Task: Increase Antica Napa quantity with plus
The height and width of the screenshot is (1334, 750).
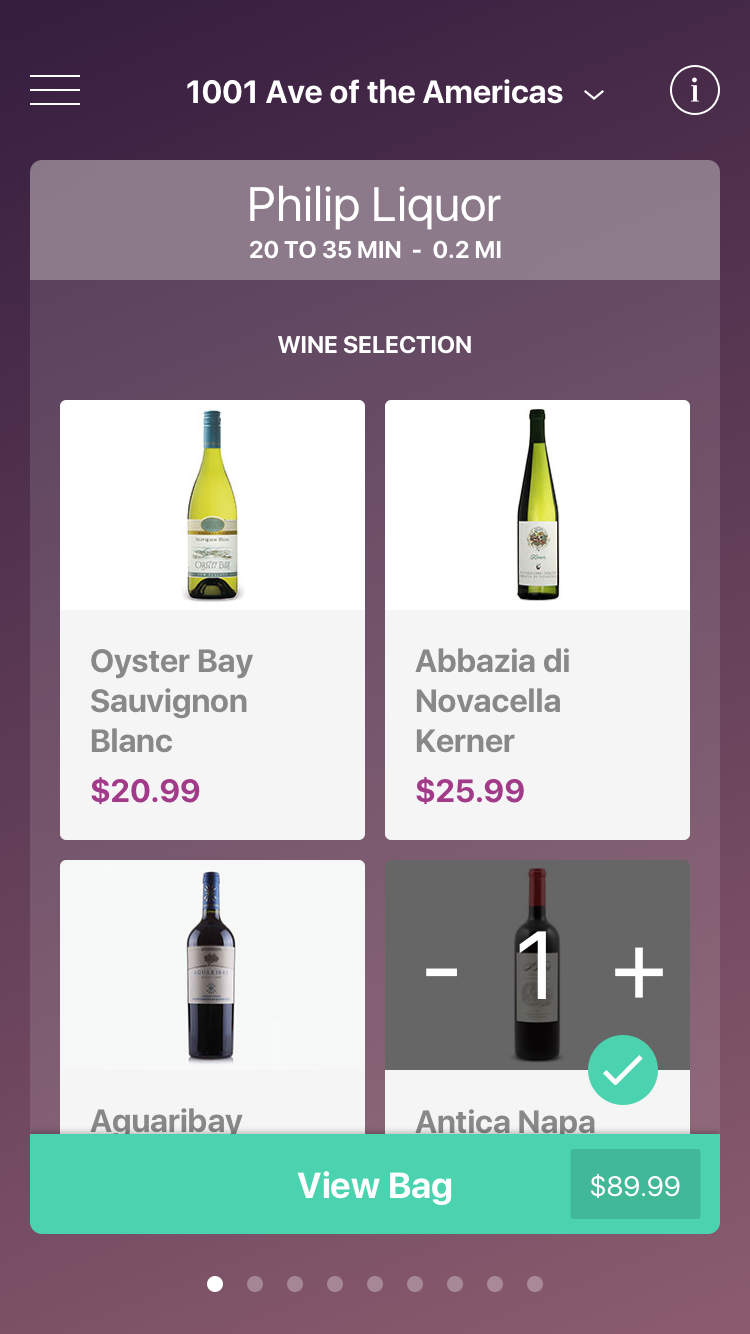Action: pyautogui.click(x=638, y=970)
